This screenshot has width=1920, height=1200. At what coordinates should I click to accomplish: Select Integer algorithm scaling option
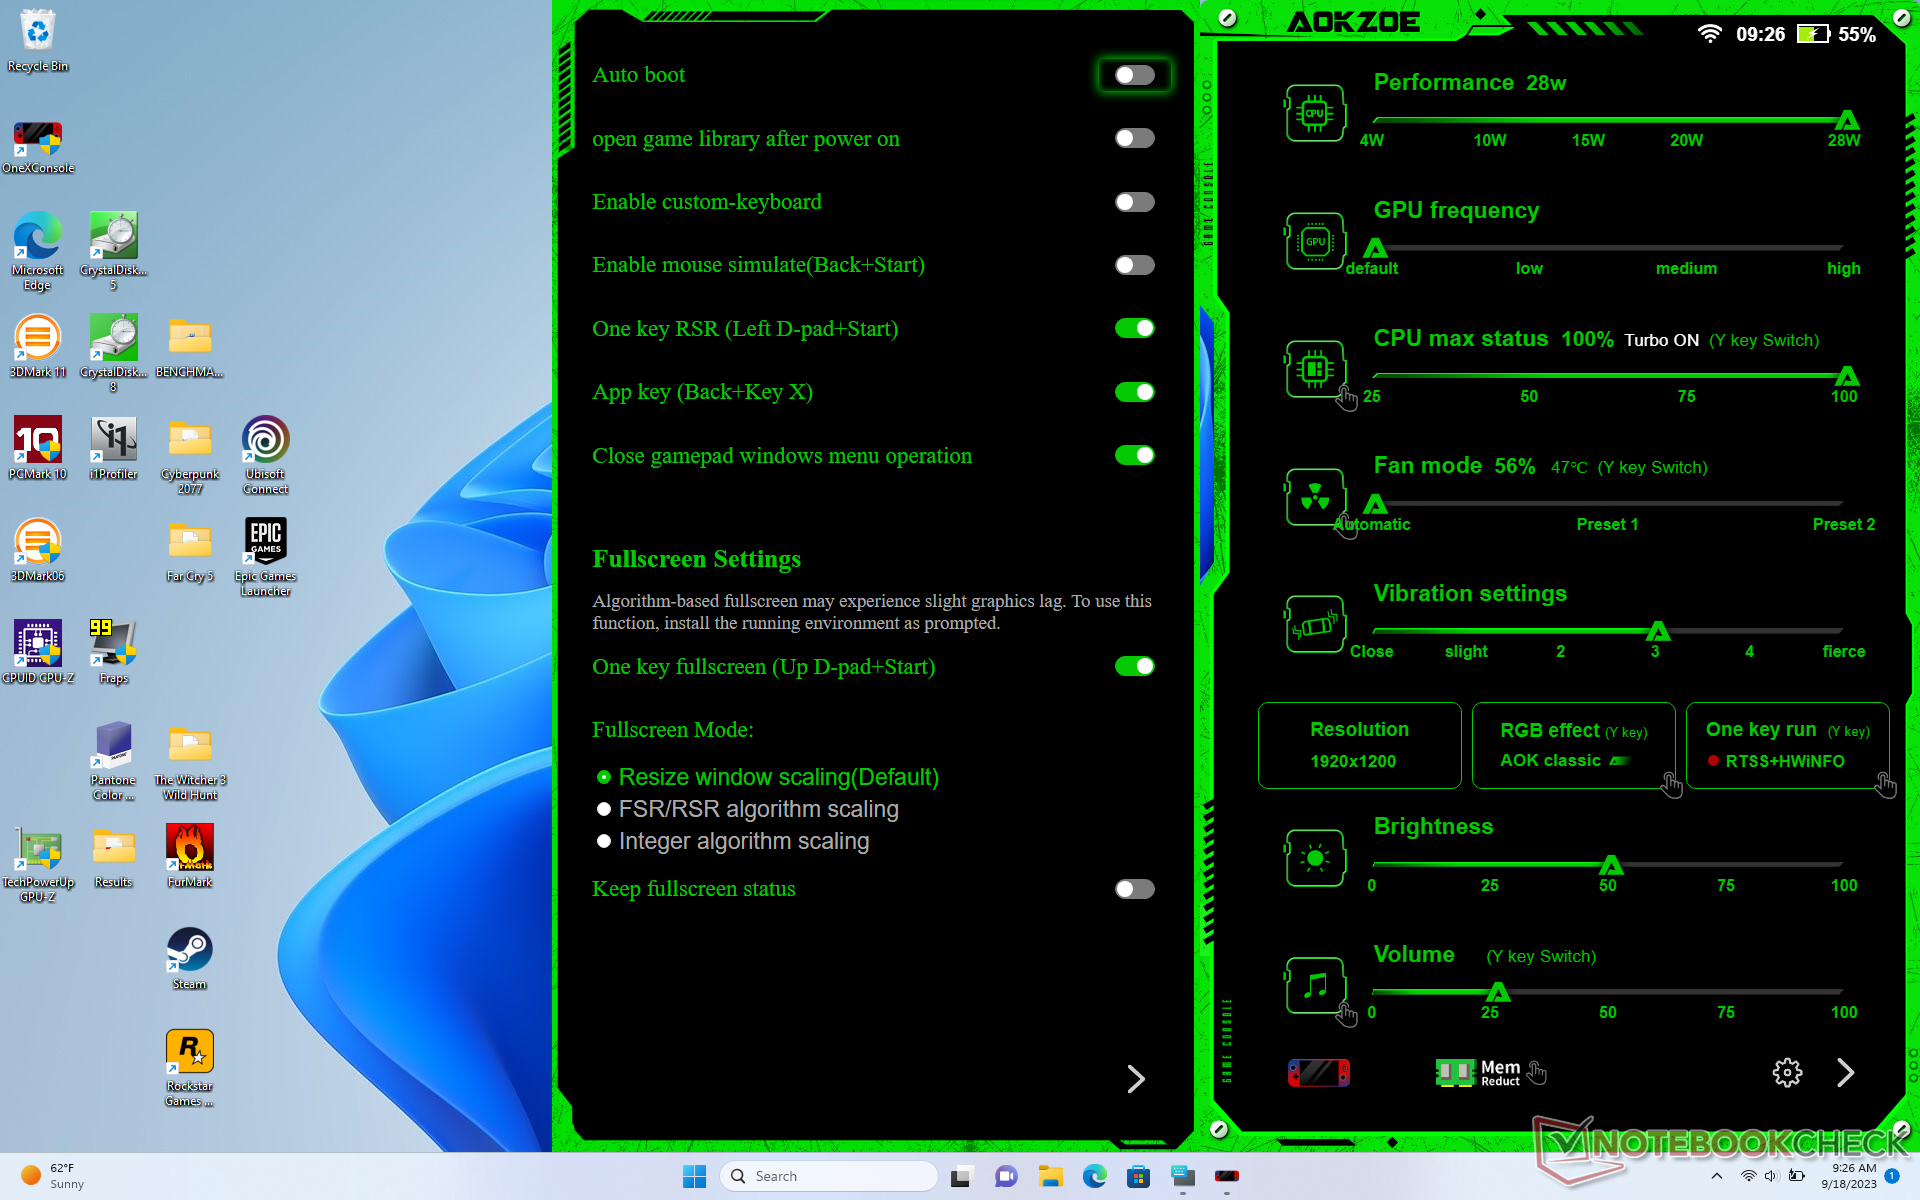604,841
